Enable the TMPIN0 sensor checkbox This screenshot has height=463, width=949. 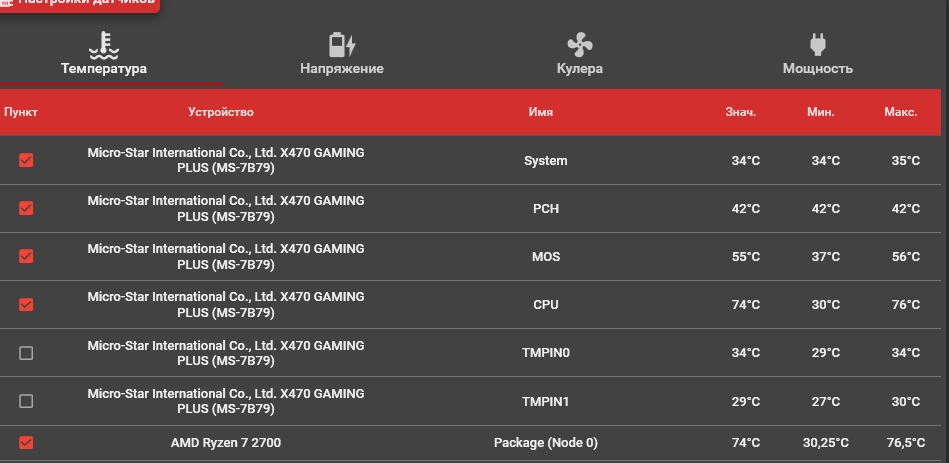(x=26, y=353)
